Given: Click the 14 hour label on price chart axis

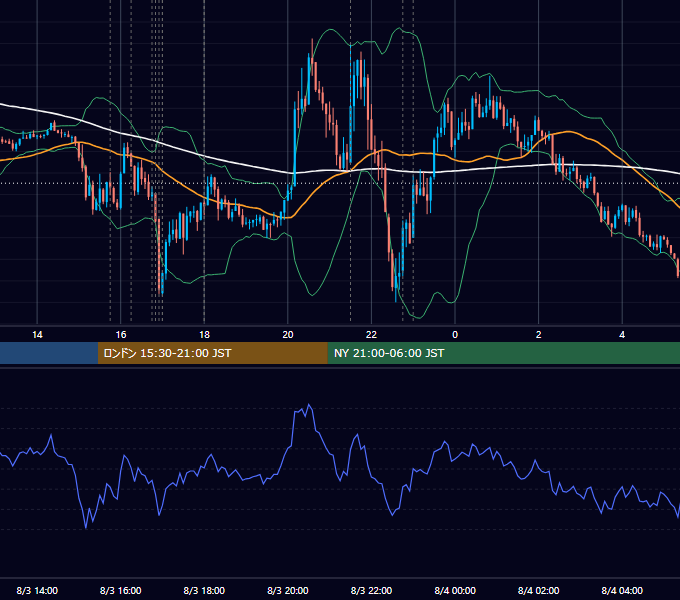Looking at the screenshot, I should point(37,335).
